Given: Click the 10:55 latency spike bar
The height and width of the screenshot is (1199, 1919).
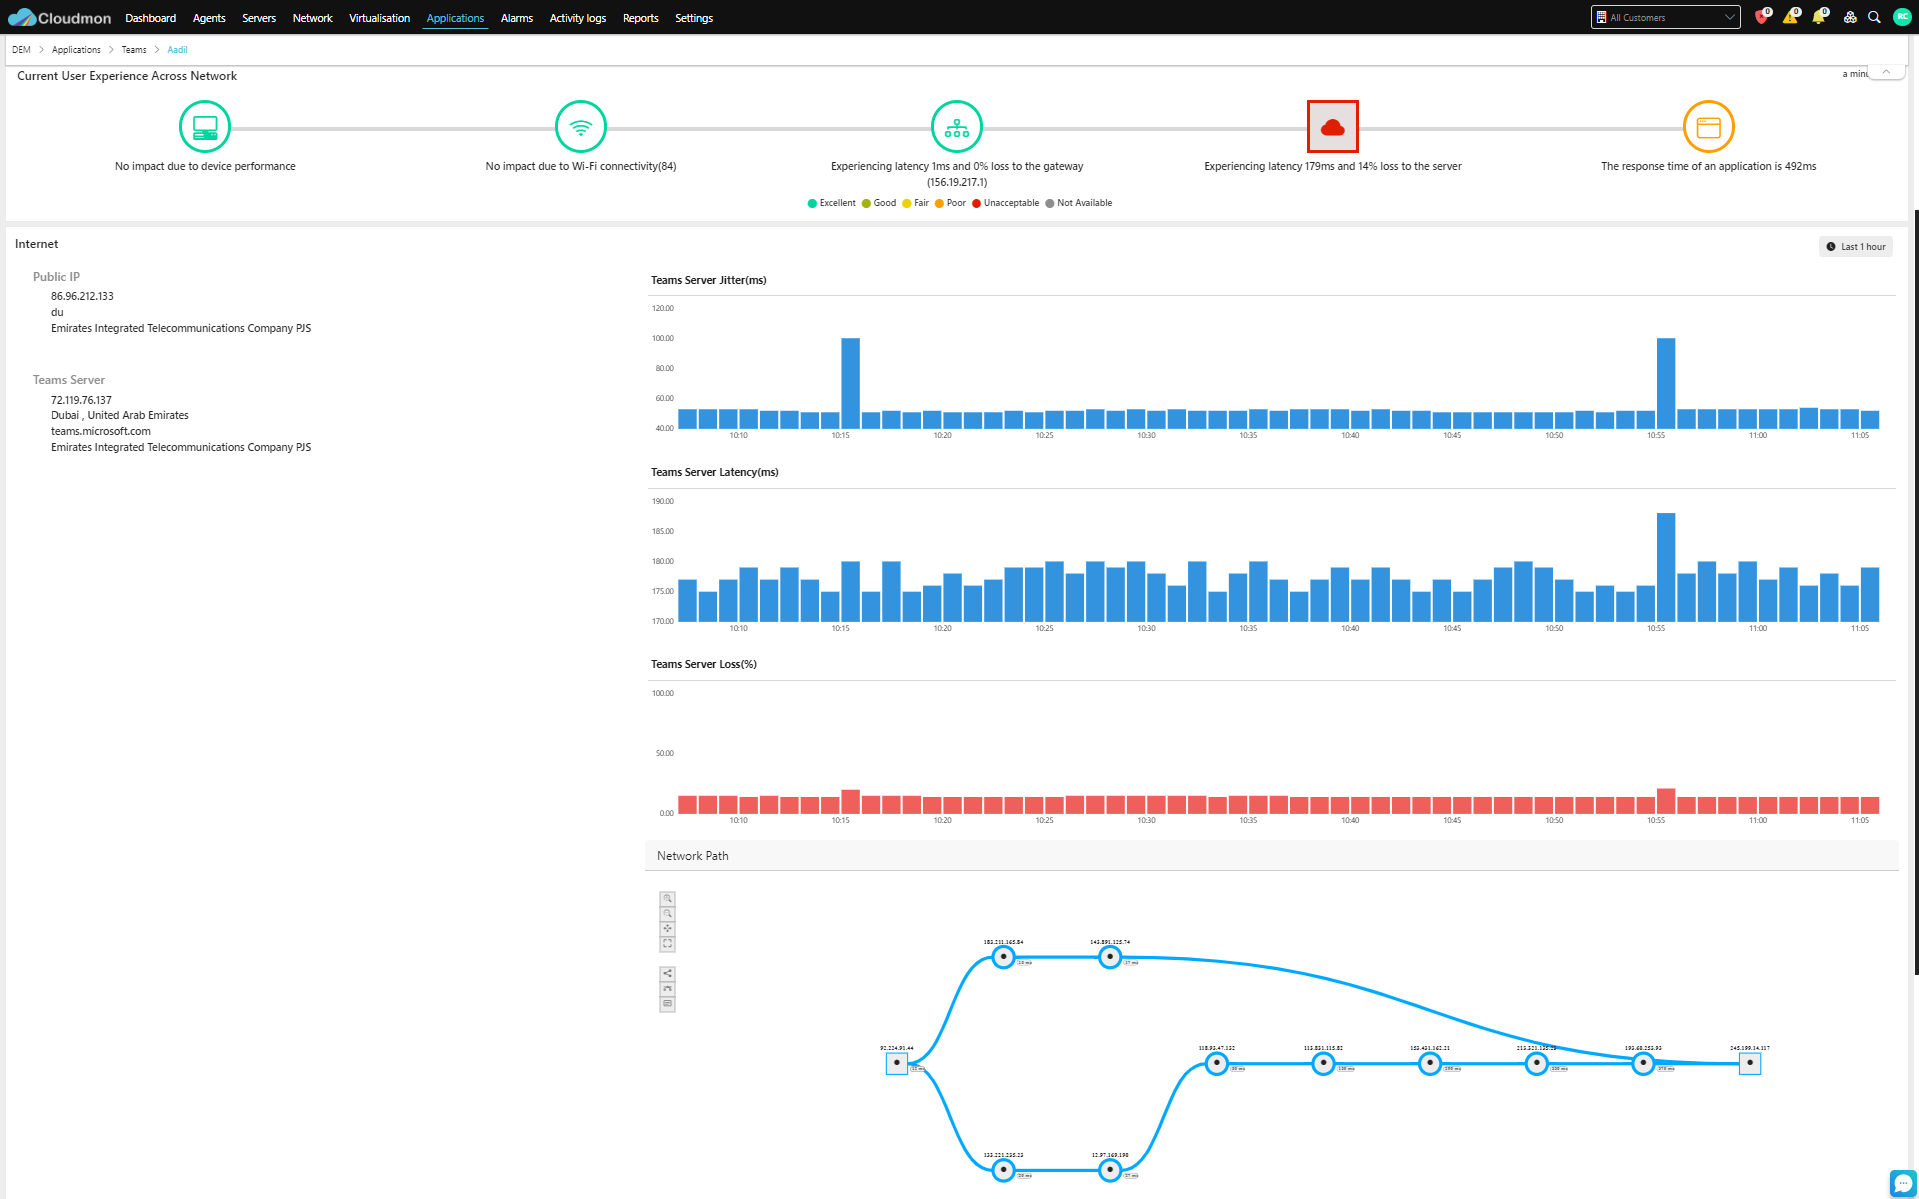Looking at the screenshot, I should (x=1666, y=567).
